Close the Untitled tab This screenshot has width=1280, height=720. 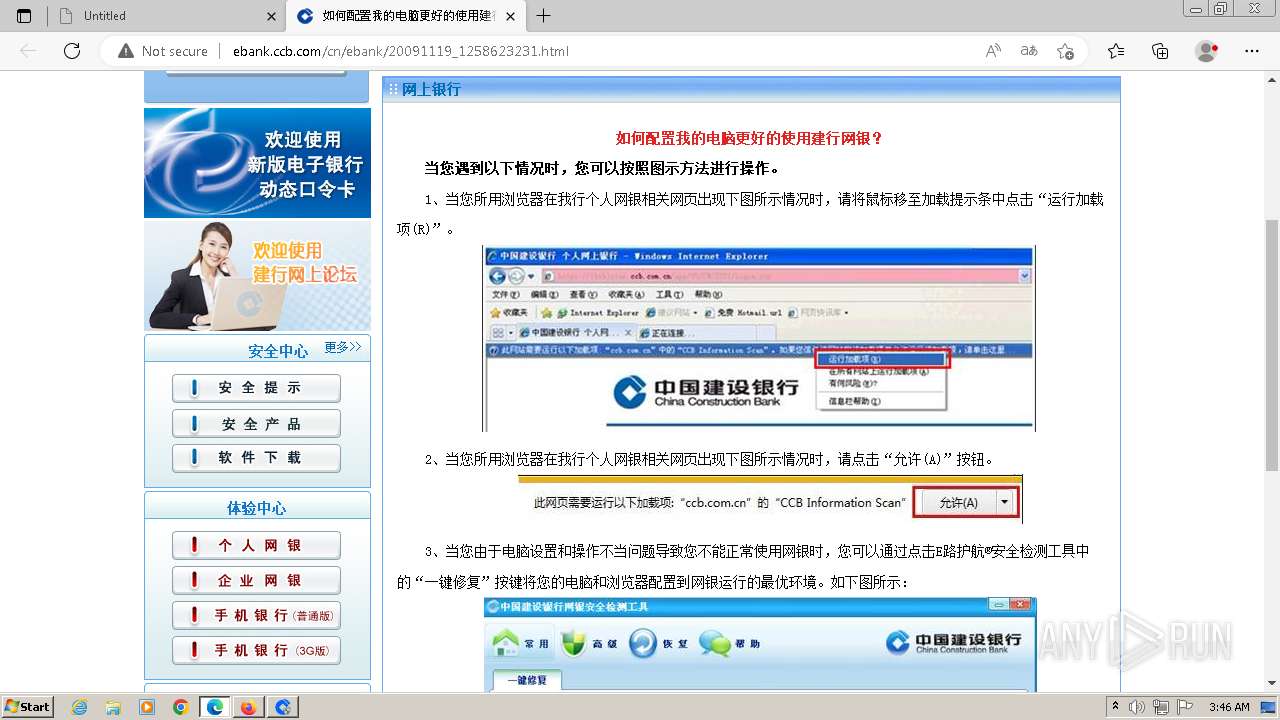pyautogui.click(x=271, y=16)
